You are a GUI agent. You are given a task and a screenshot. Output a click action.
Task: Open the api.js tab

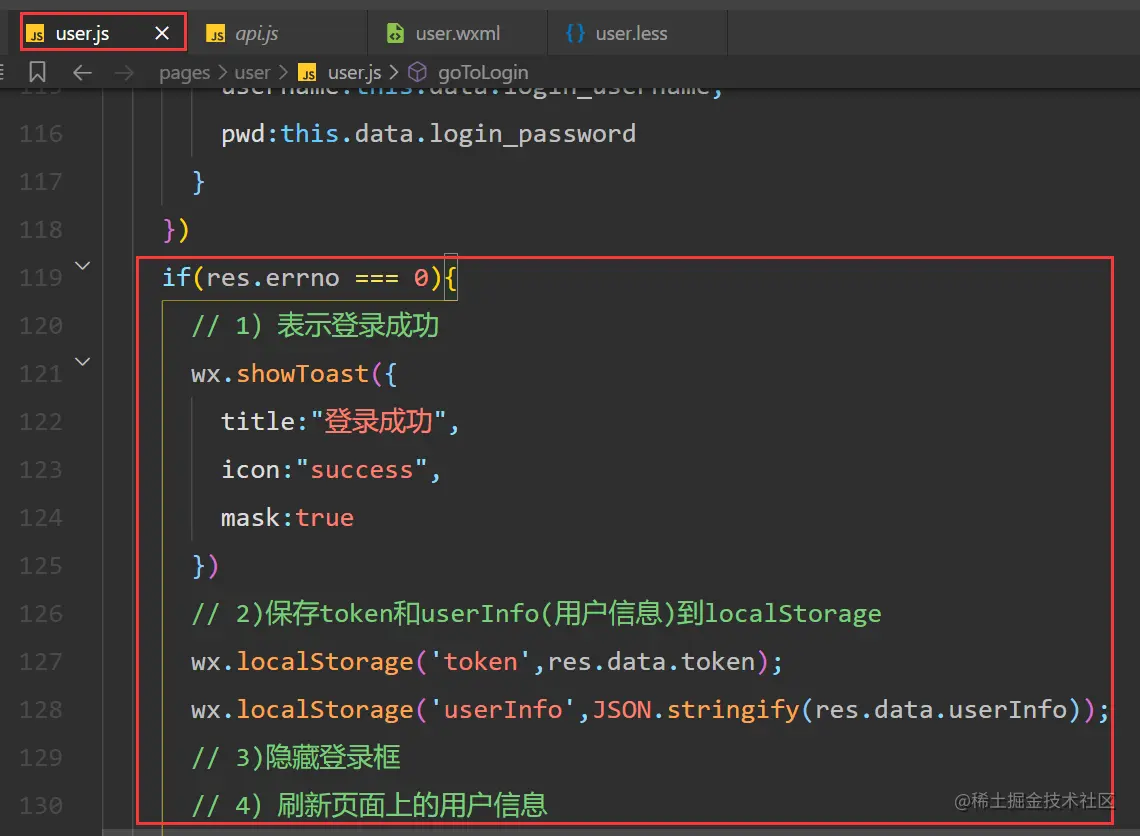pyautogui.click(x=276, y=33)
